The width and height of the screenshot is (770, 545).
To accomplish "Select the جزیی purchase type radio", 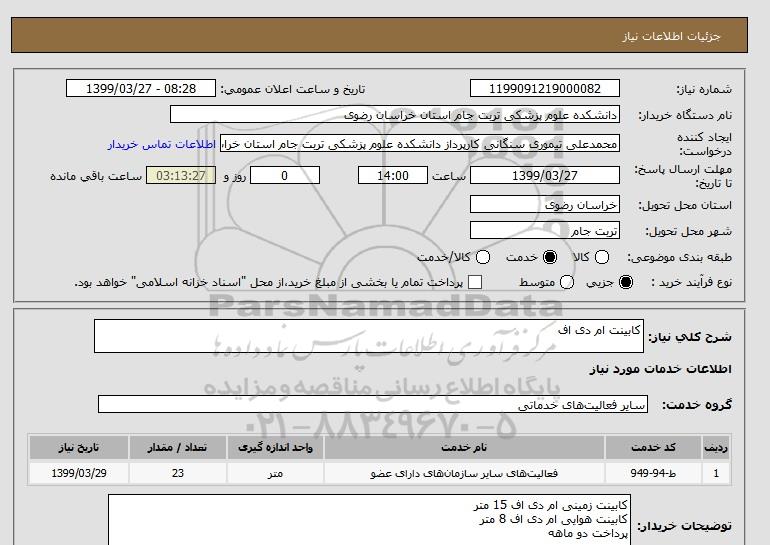I will [626, 282].
